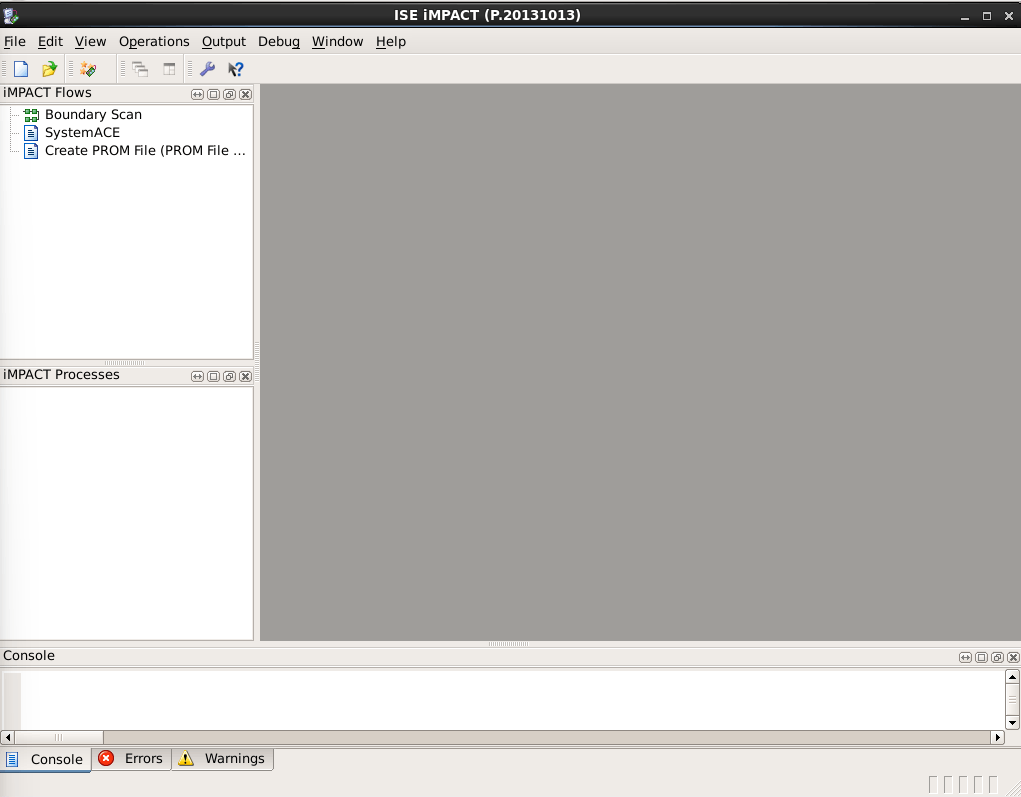Click the console vertical scrollbar up arrow
The image size is (1021, 797).
click(x=1012, y=677)
